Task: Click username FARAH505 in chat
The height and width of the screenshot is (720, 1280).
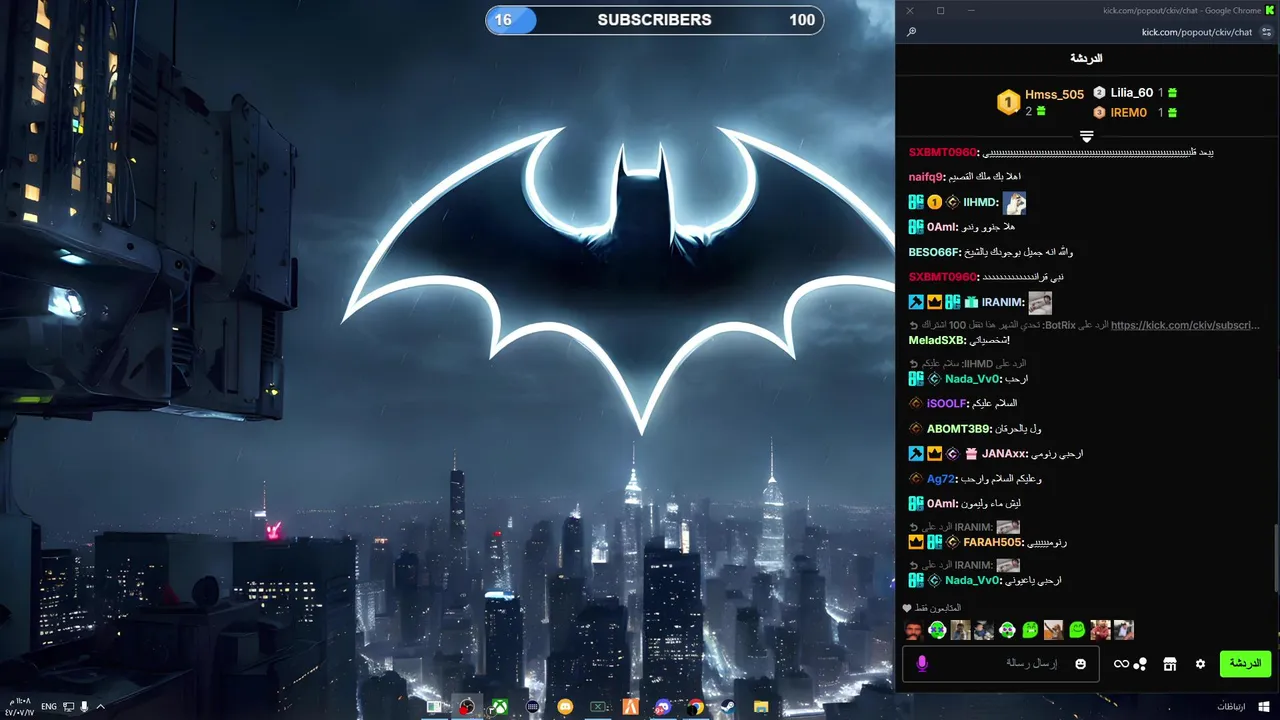Action: [993, 543]
